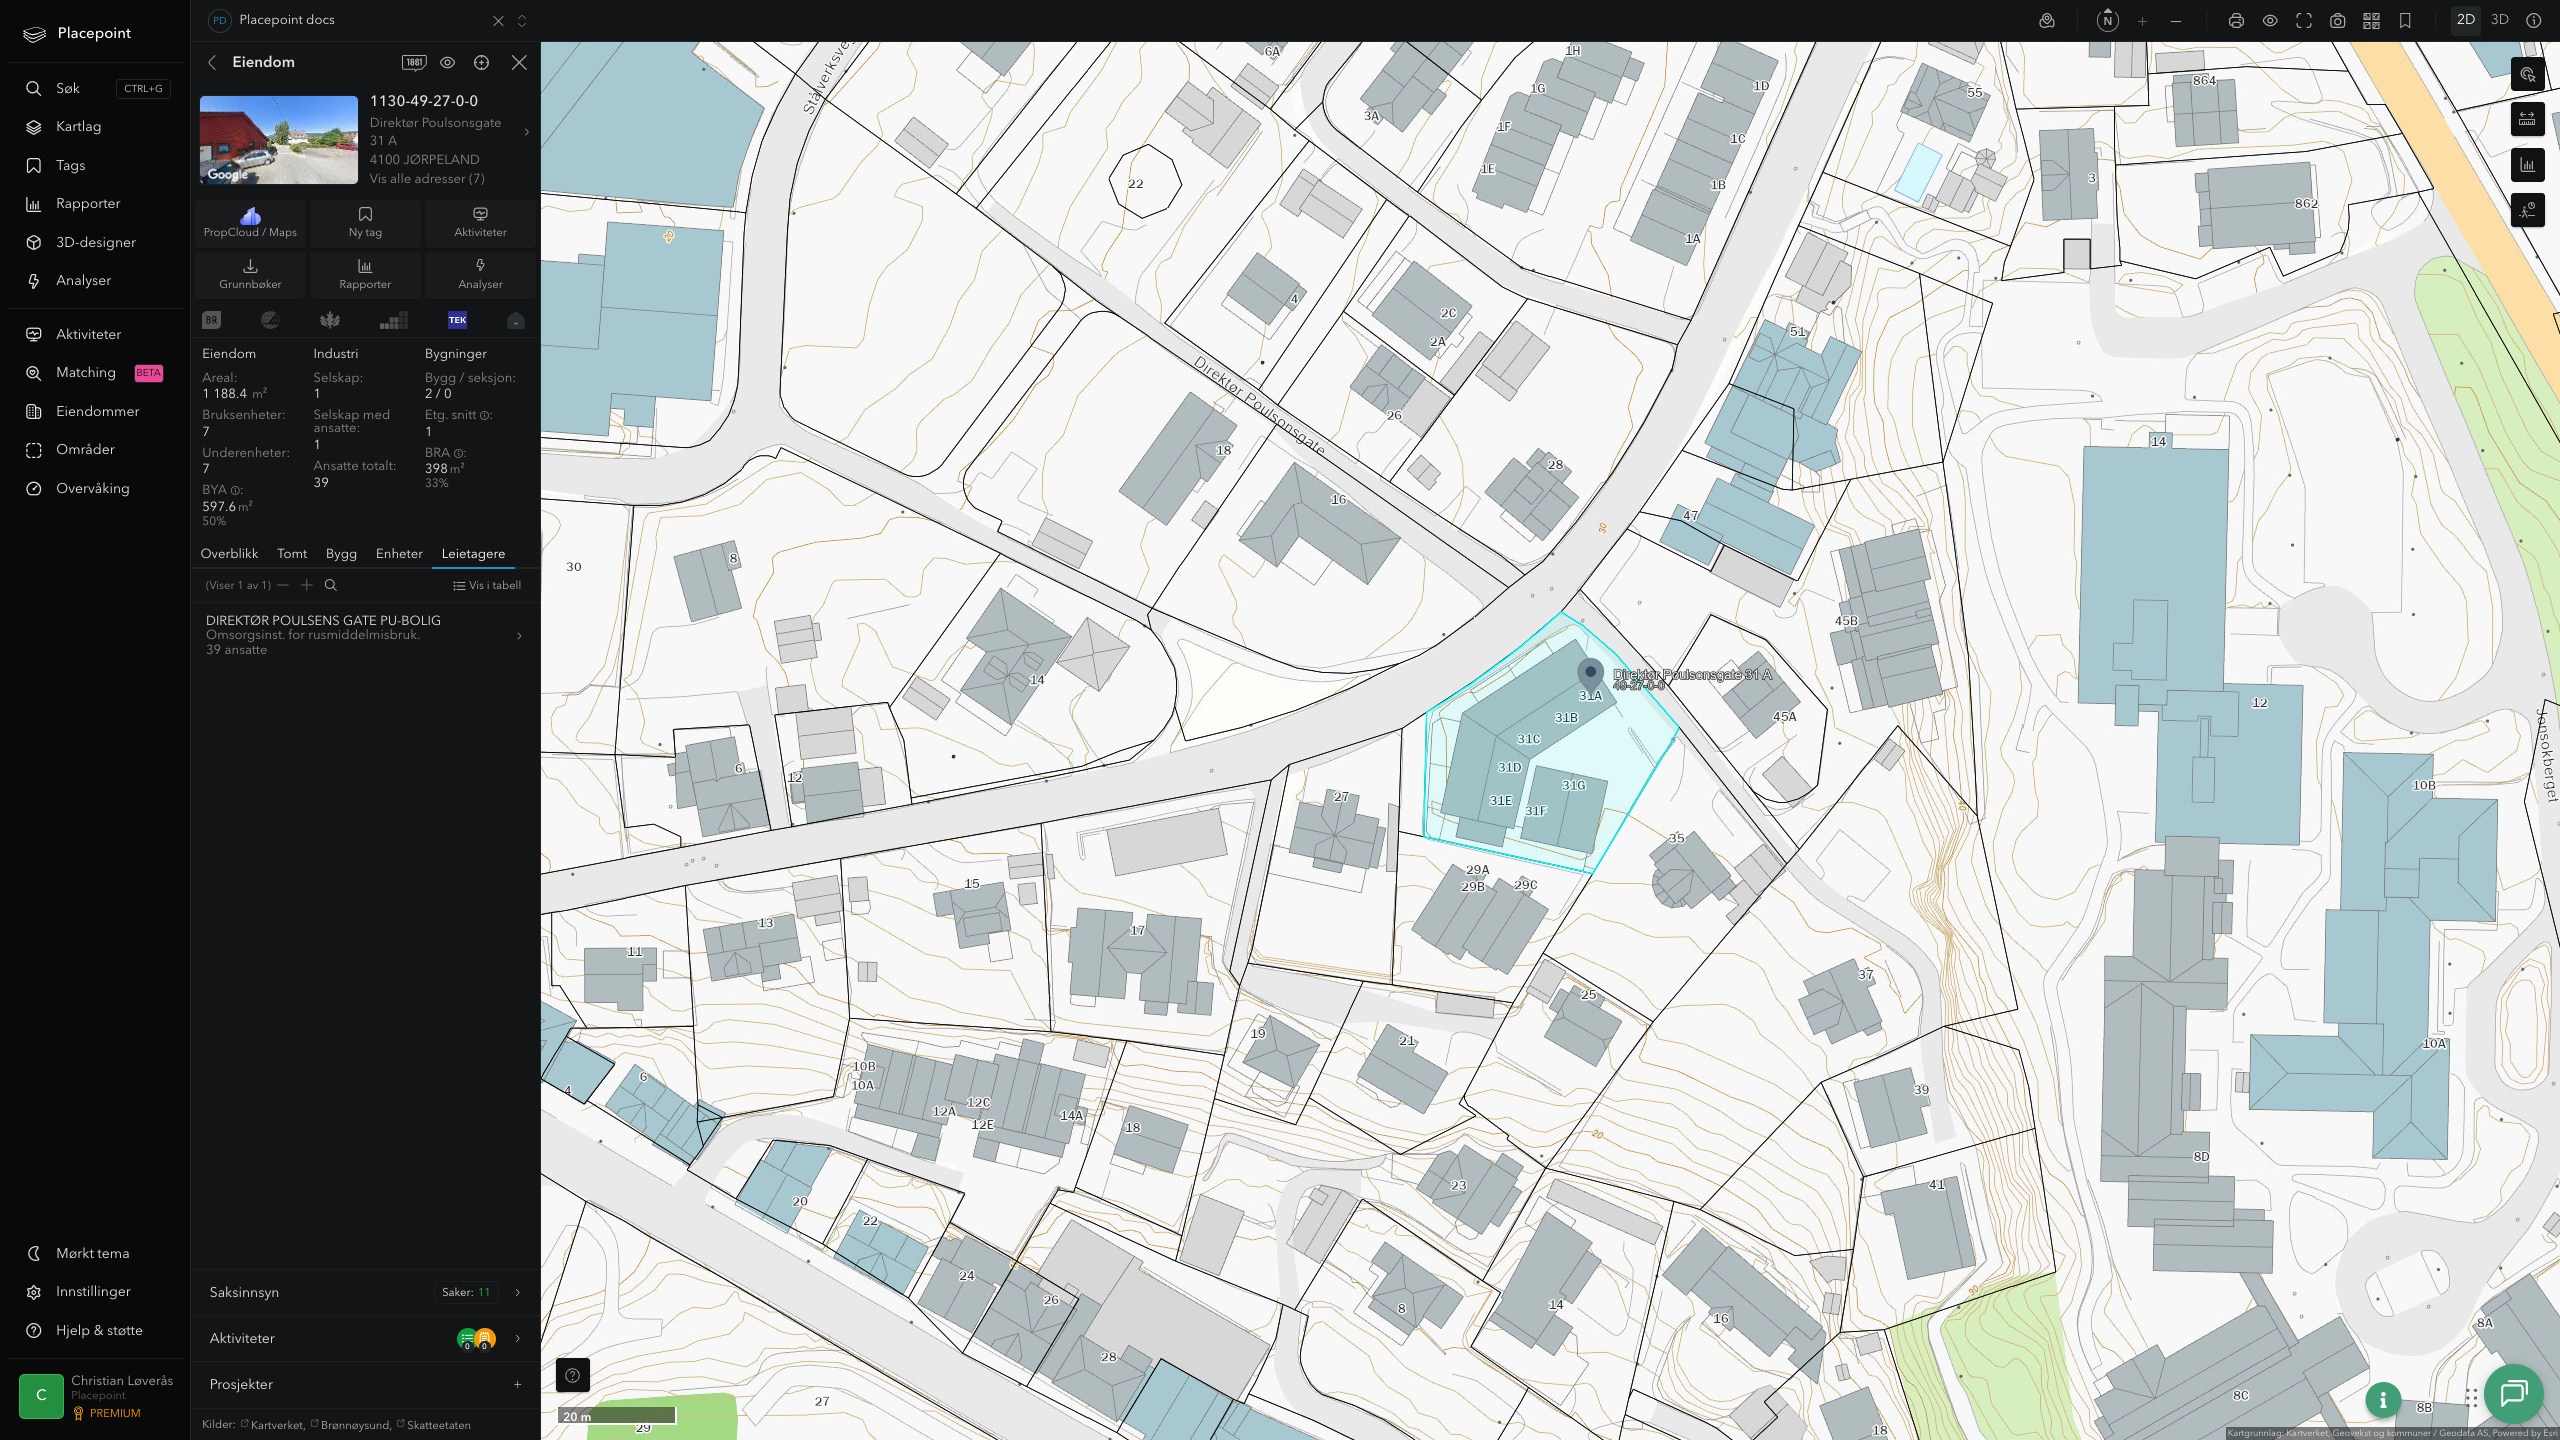Click the TEK badge icon
This screenshot has height=1440, width=2560.
457,320
